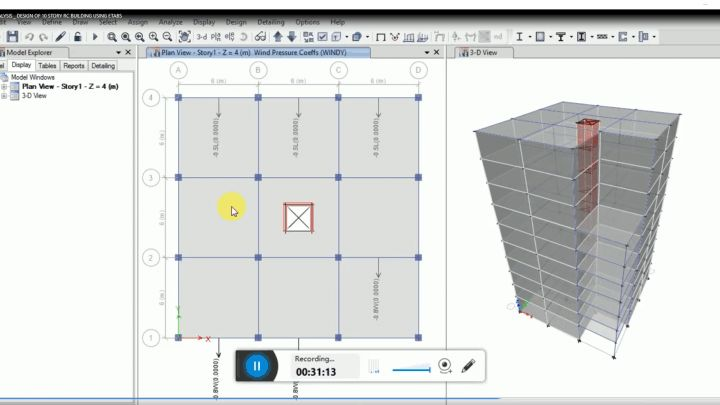720x405 pixels.
Task: Switch to Detailing tab in Model Explorer
Action: [103, 66]
